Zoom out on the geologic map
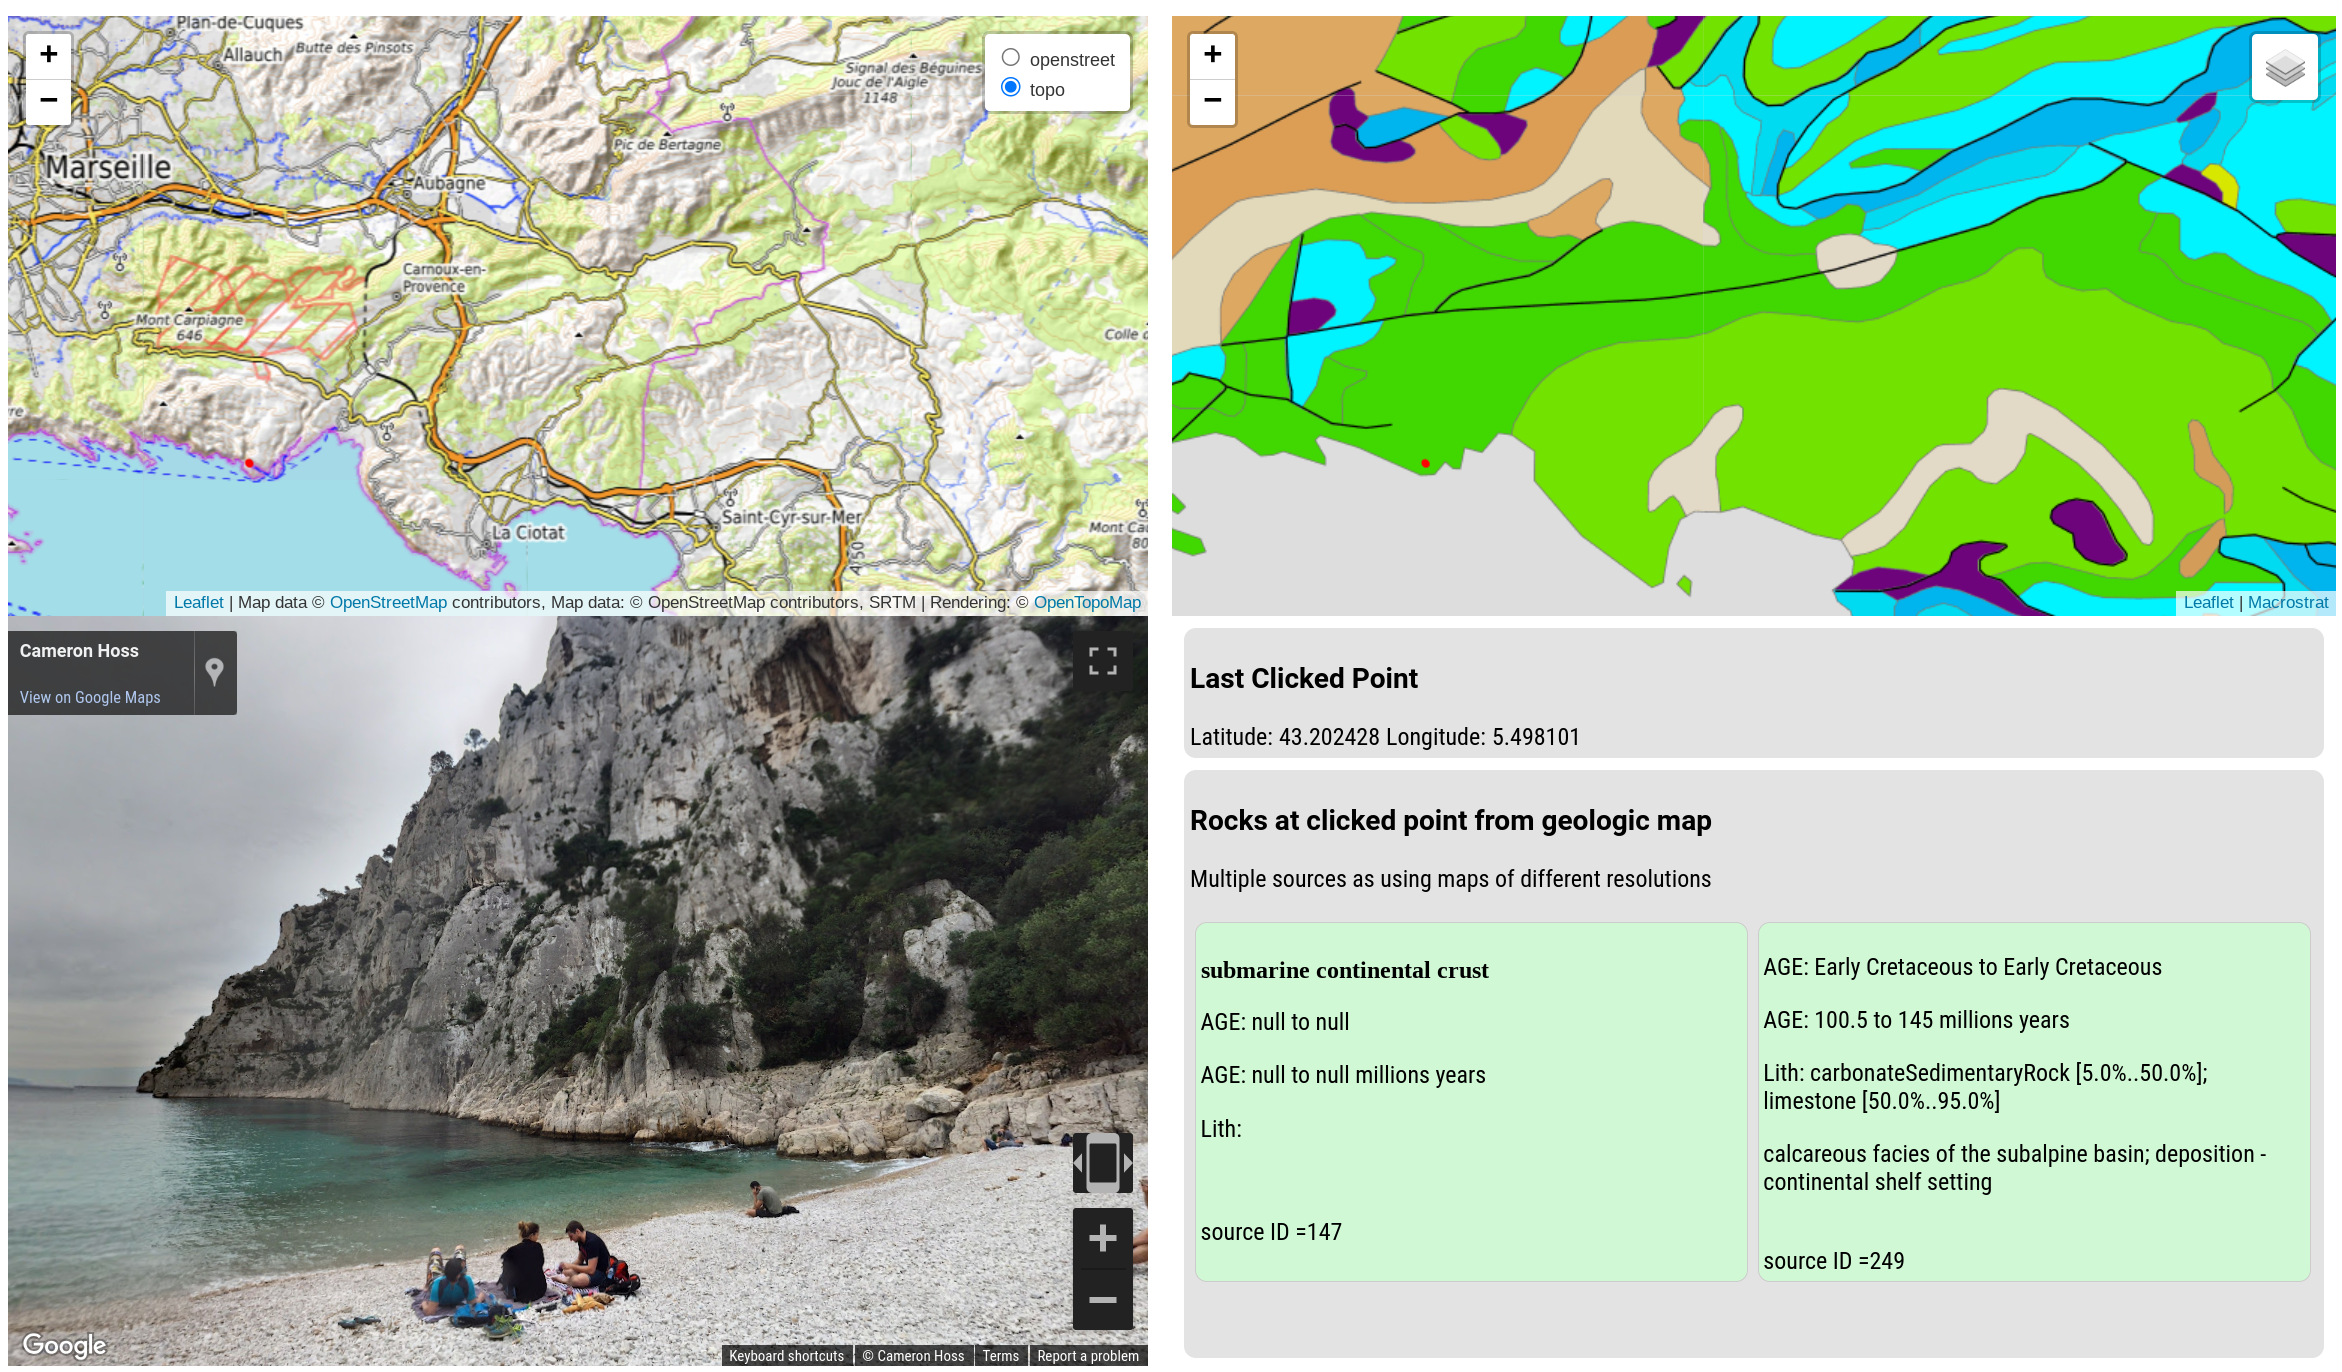The image size is (2342, 1372). tap(1212, 100)
